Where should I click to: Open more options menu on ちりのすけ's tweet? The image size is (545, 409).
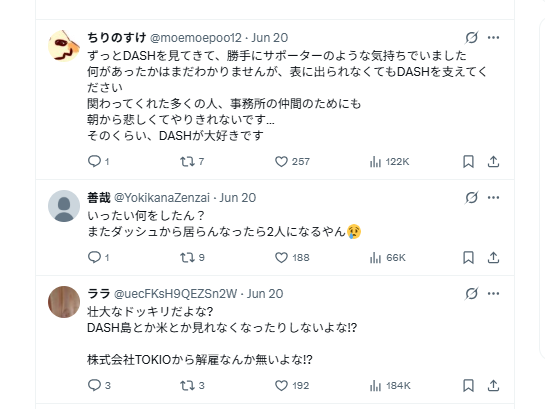point(493,38)
